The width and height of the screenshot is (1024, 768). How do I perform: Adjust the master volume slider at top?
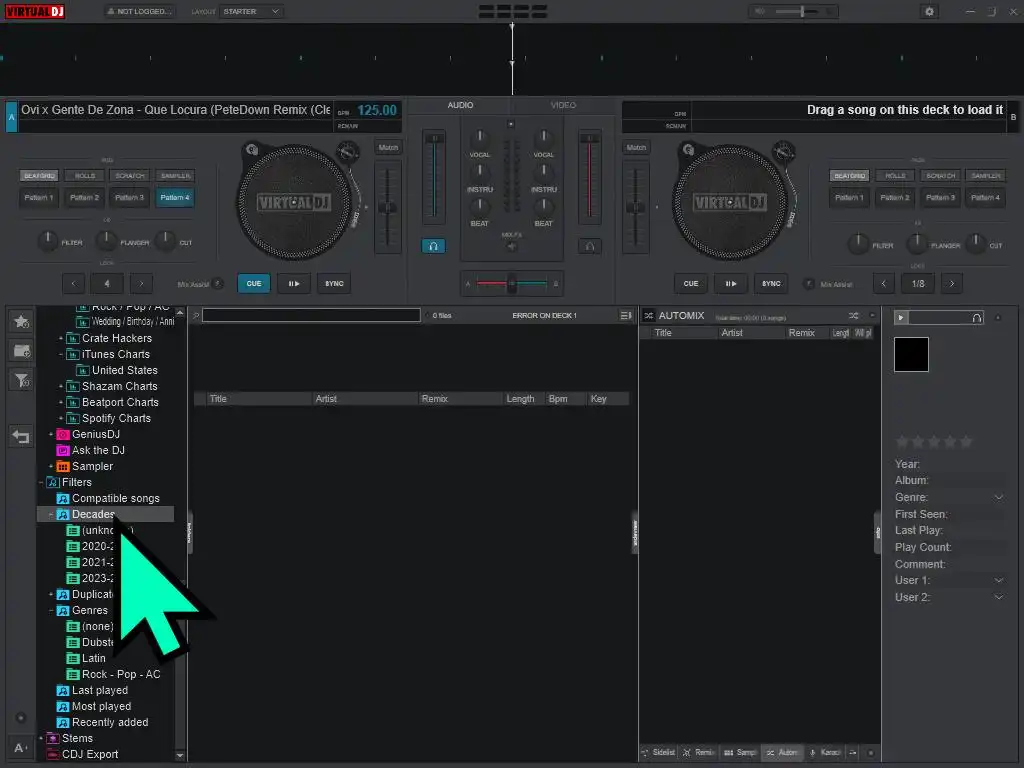[803, 11]
